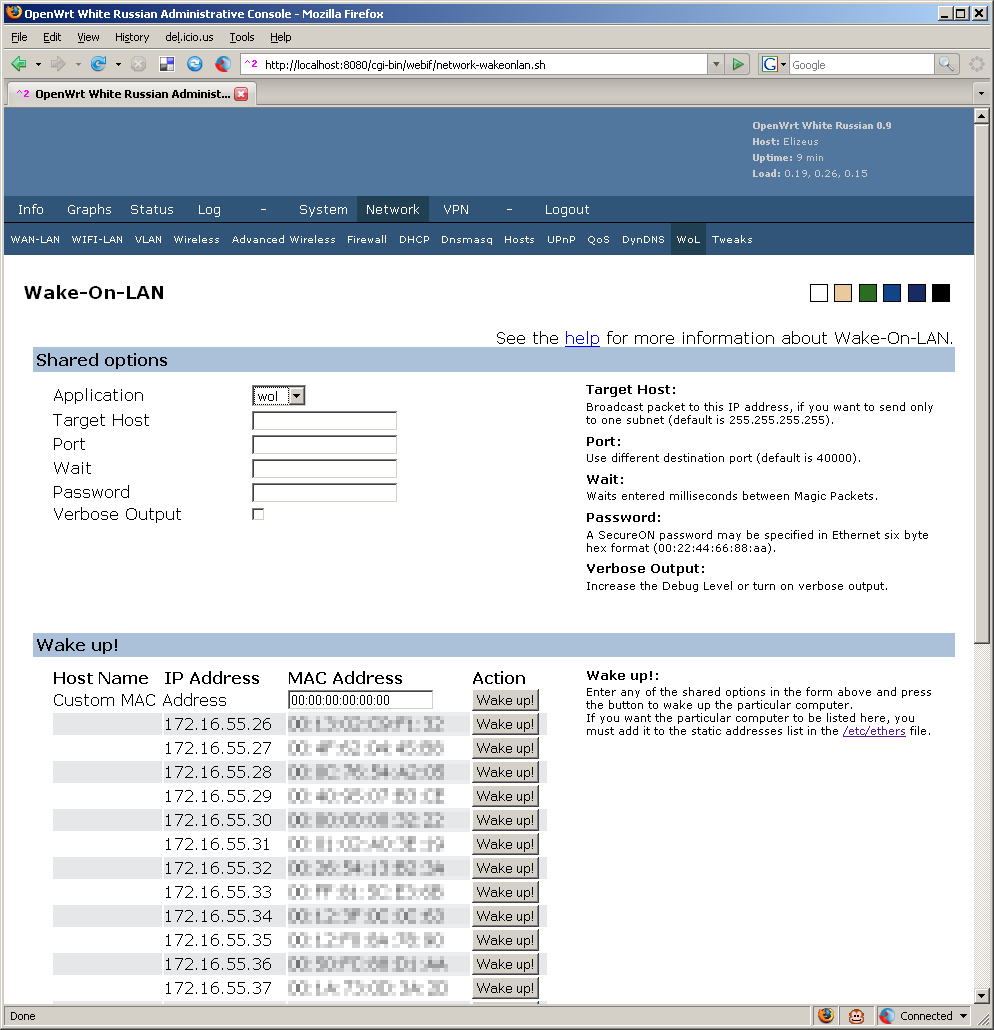
Task: Click the magnifier search icon
Action: pos(946,64)
